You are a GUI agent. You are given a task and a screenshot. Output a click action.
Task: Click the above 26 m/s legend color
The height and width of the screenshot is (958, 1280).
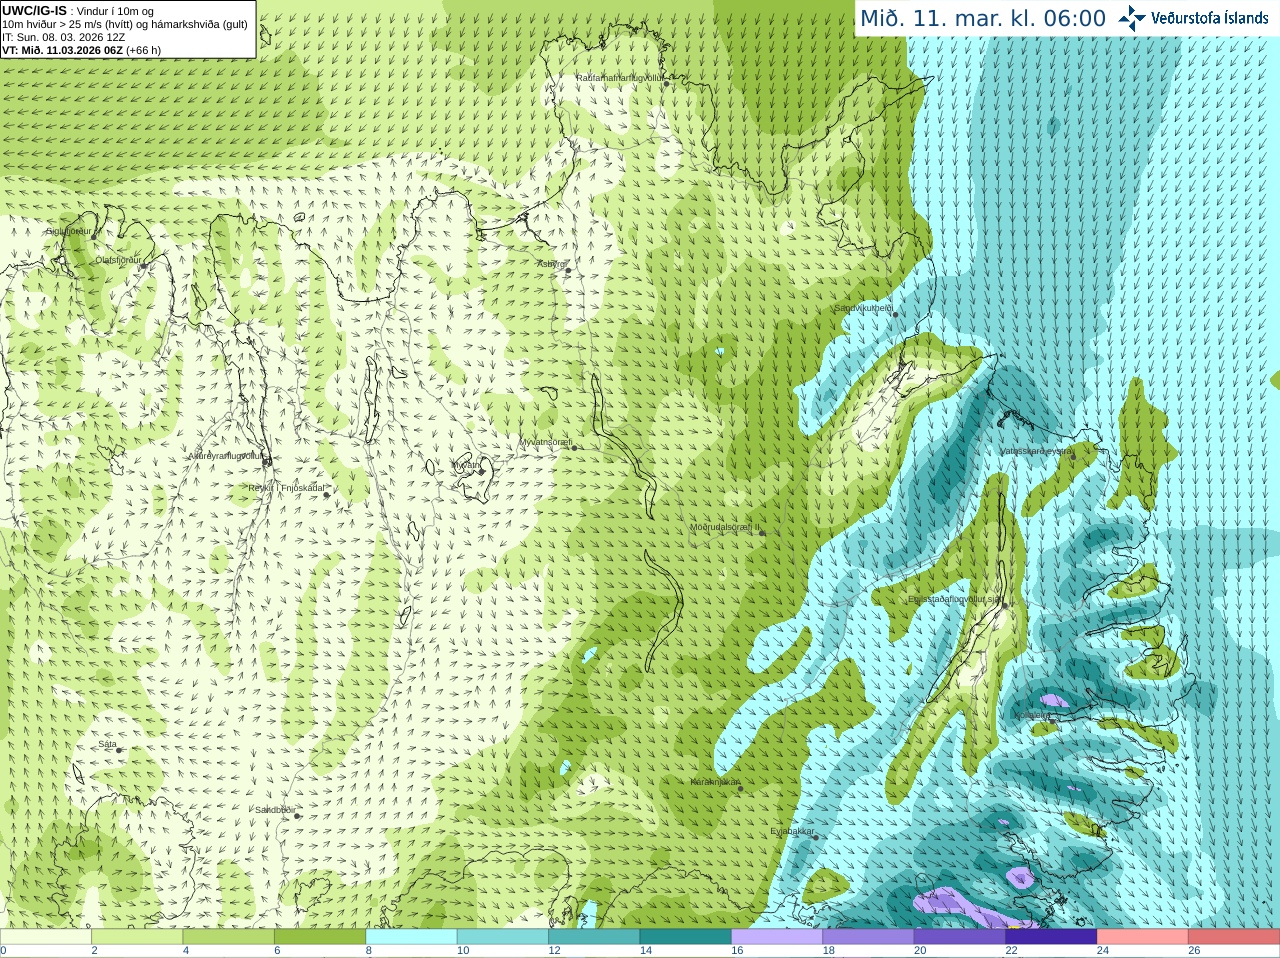1234,937
